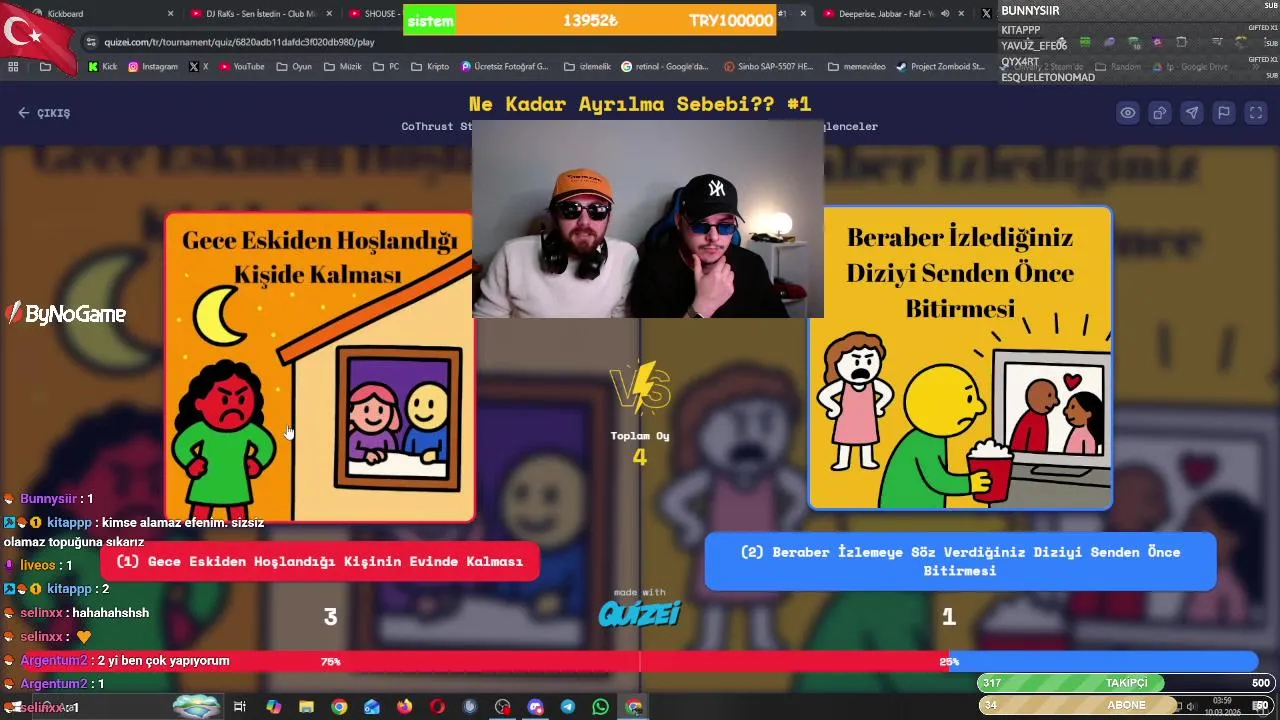1280x720 pixels.
Task: Launch Firefox from taskbar
Action: pyautogui.click(x=404, y=707)
